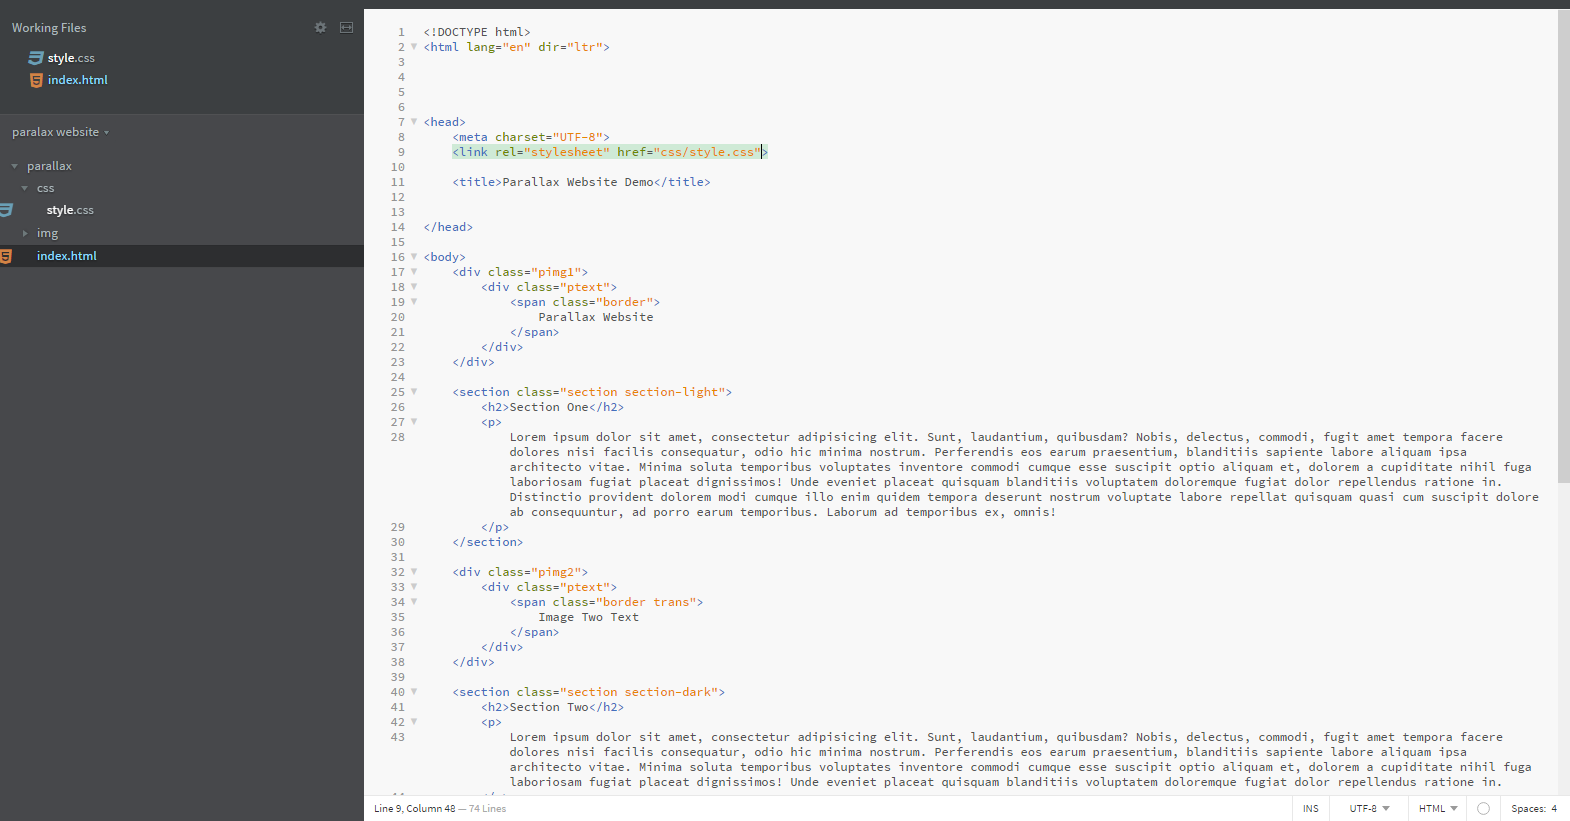Image resolution: width=1570 pixels, height=821 pixels.
Task: Fold the section-light block at line 25
Action: click(x=414, y=392)
